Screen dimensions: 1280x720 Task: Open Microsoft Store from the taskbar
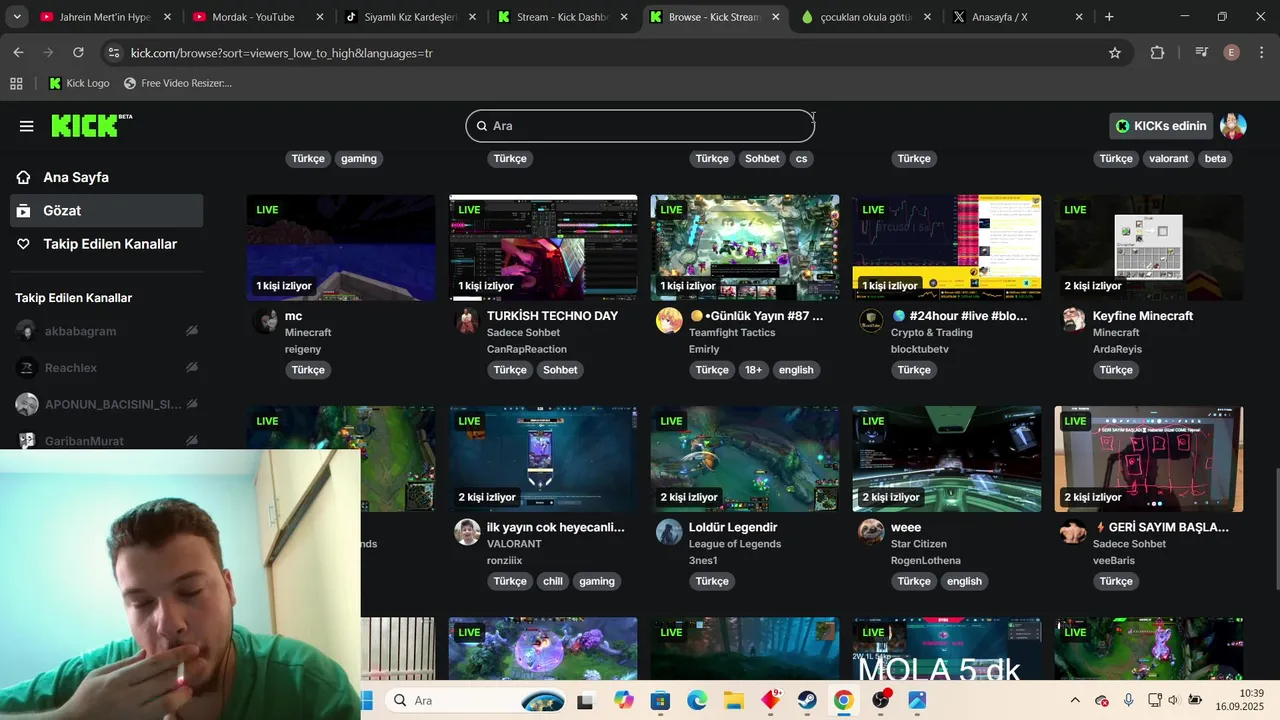[x=660, y=700]
